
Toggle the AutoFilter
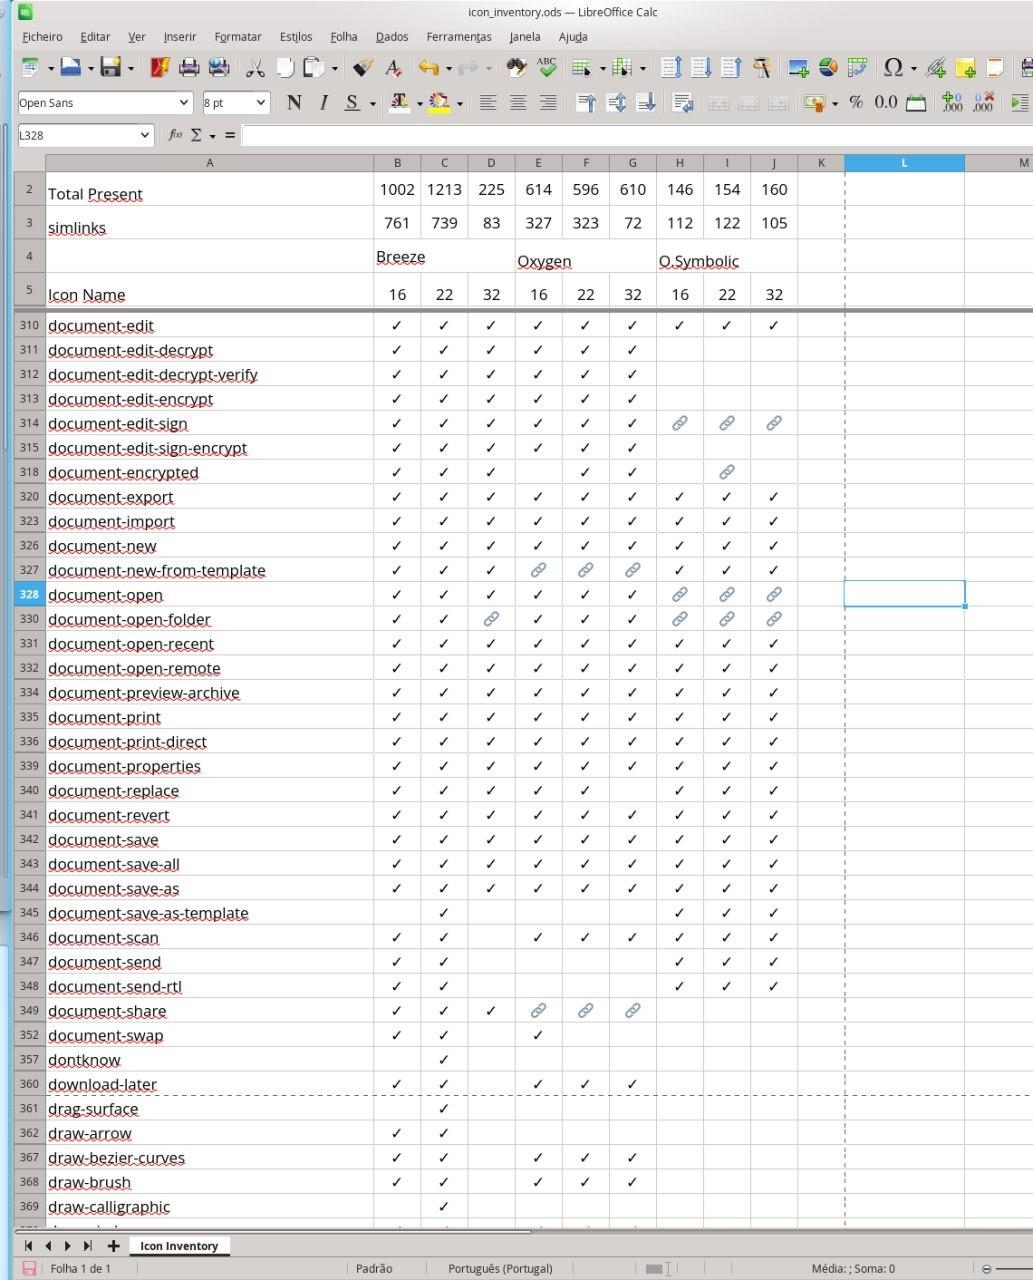pos(762,68)
